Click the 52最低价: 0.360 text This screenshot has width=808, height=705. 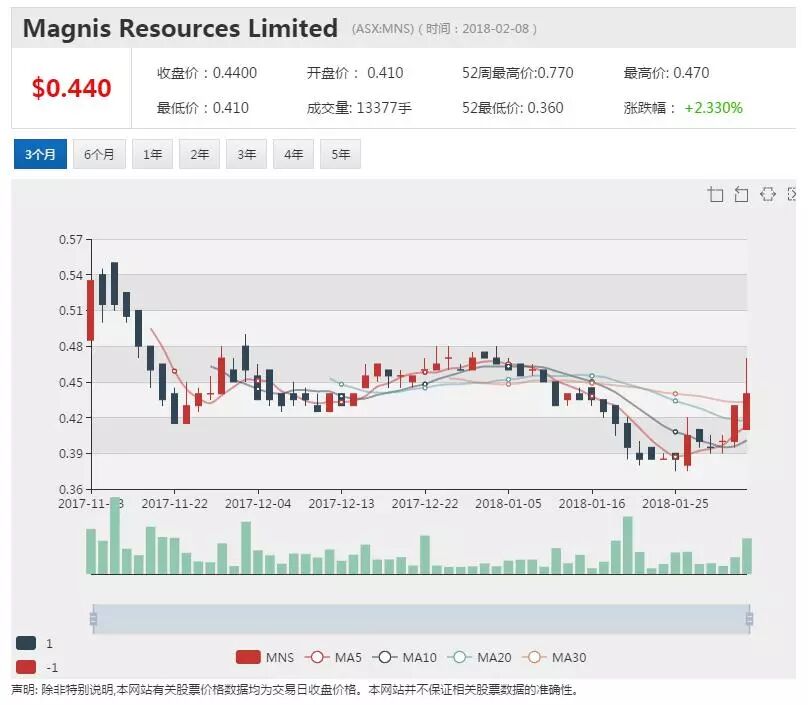[512, 108]
